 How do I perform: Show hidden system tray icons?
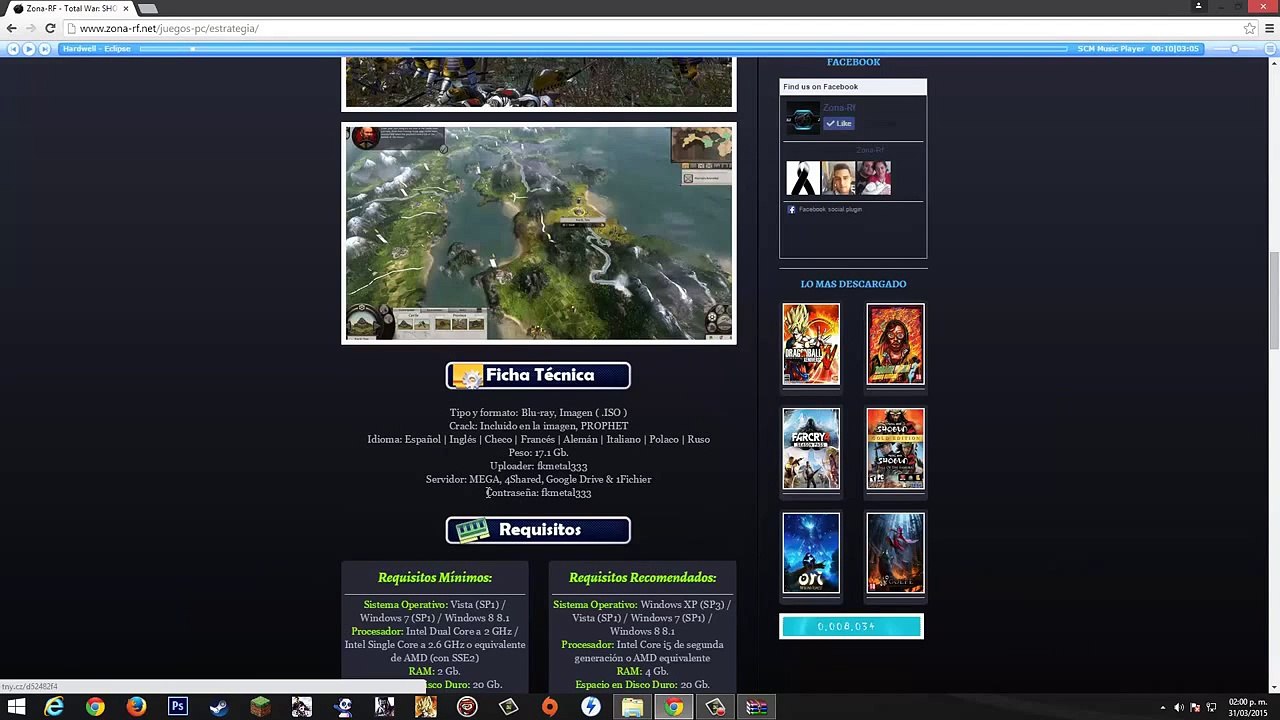pos(1163,708)
